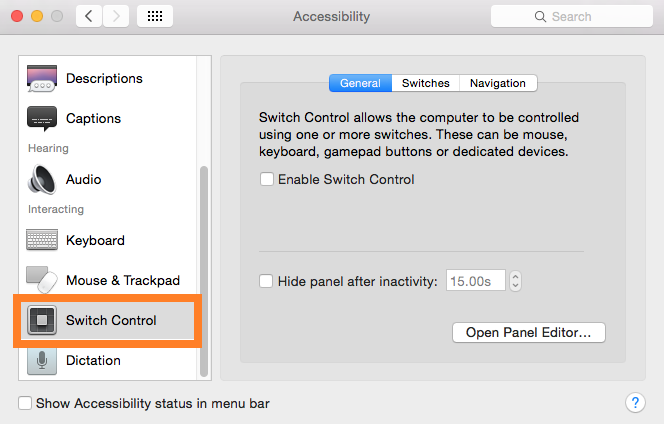
Task: Switch to the Navigation tab
Action: [x=497, y=83]
